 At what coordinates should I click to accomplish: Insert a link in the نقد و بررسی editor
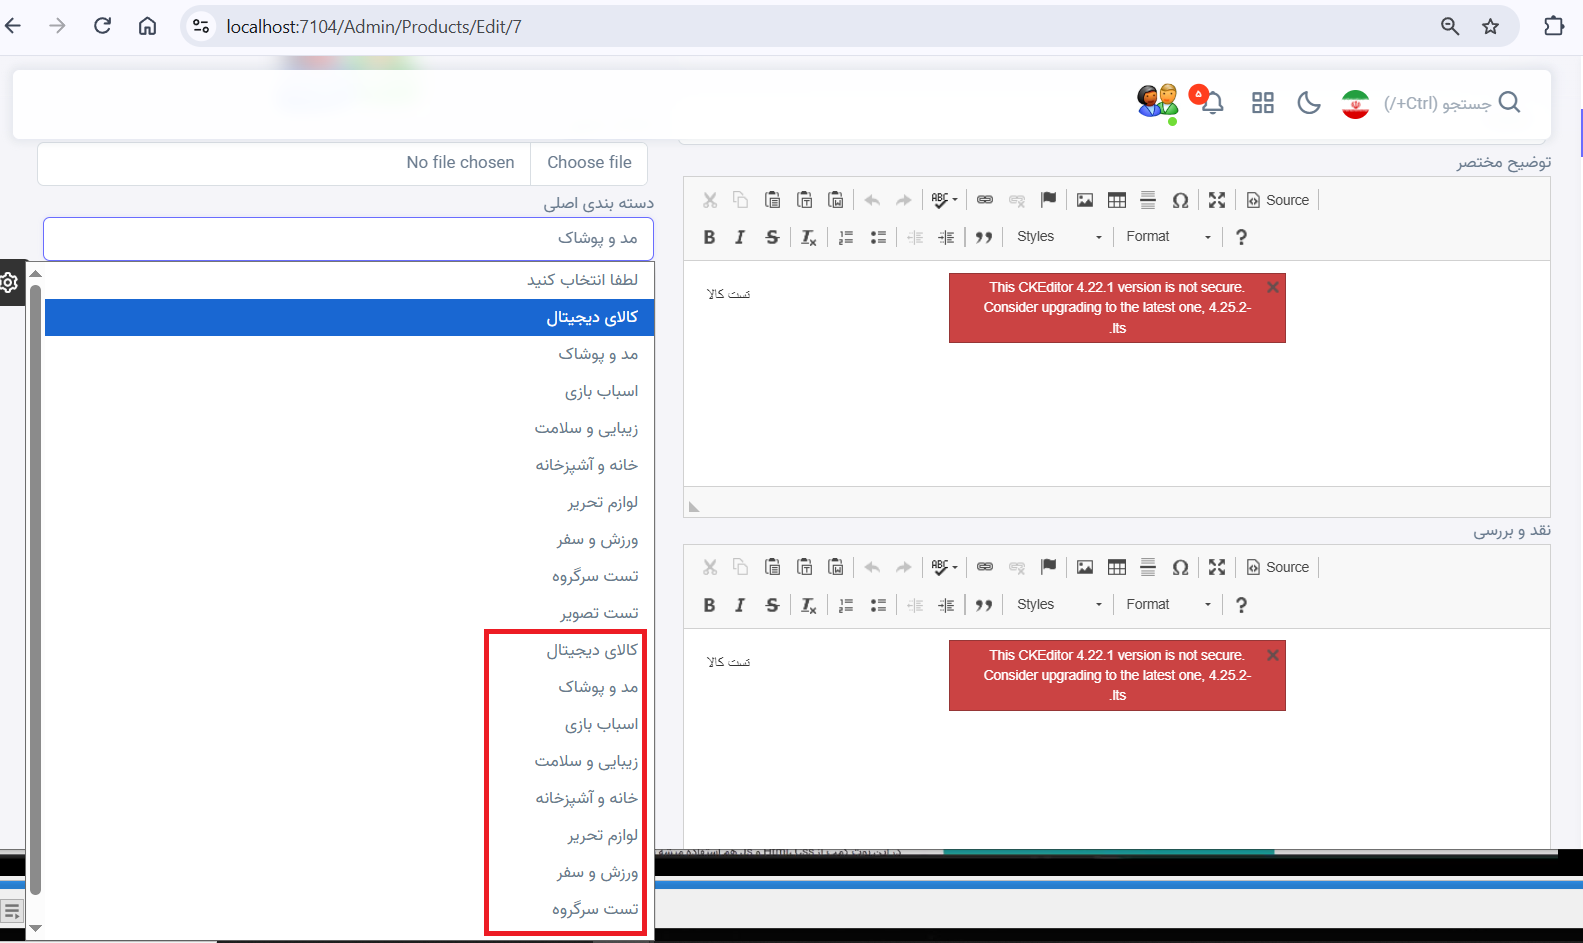click(x=985, y=567)
